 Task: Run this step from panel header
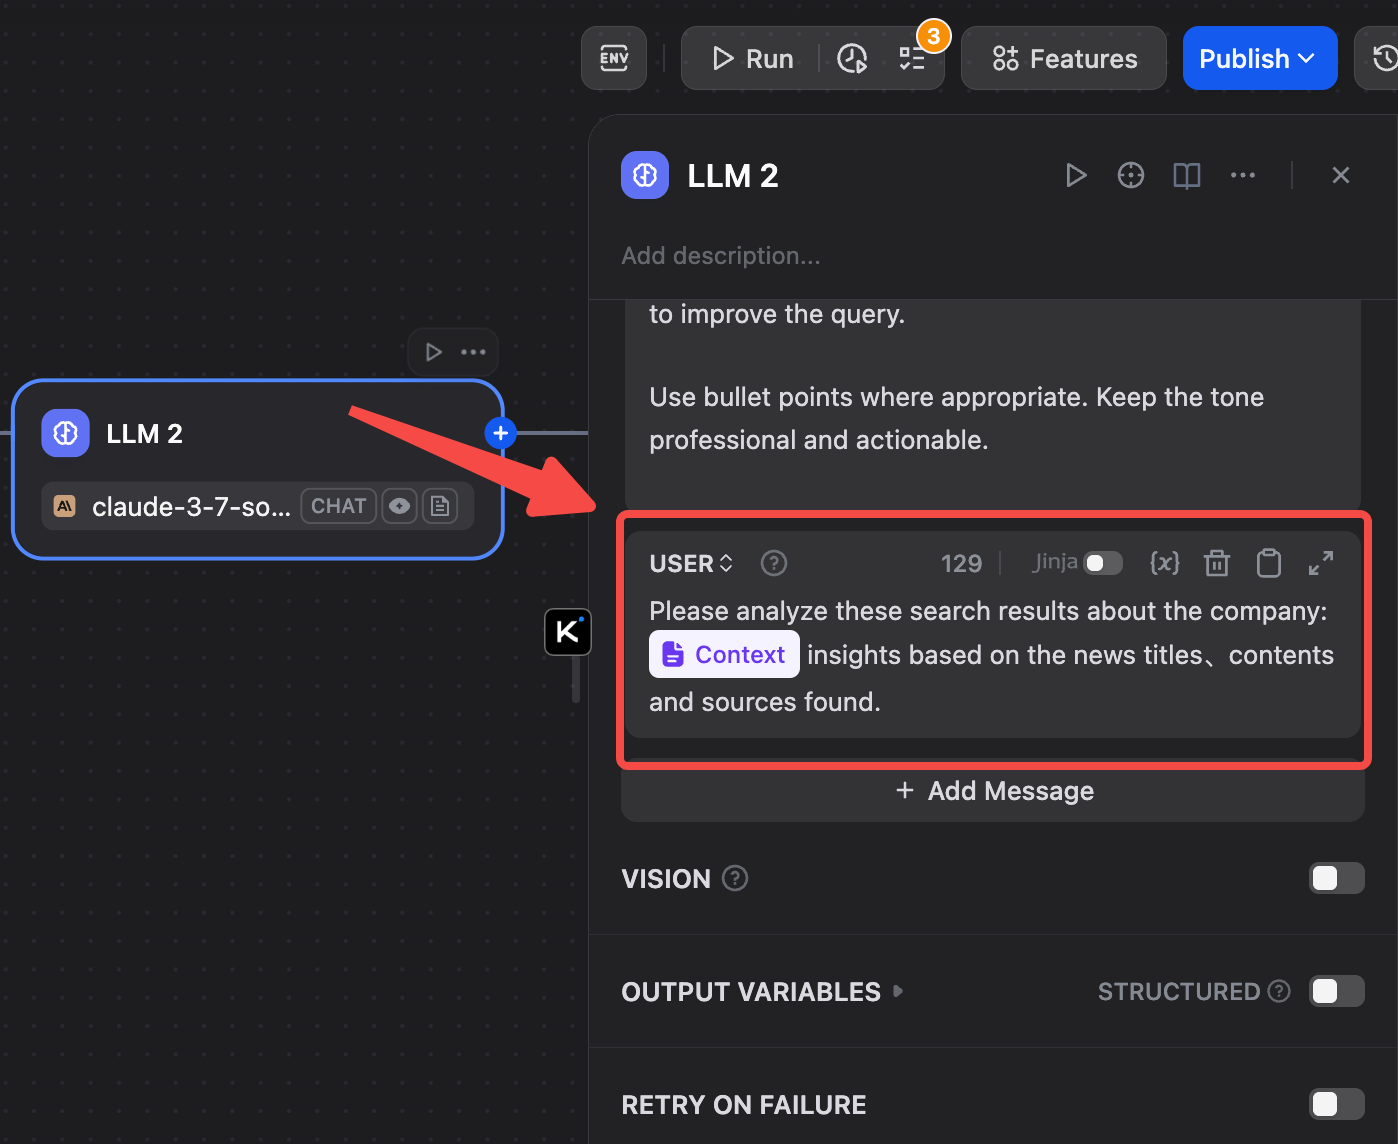click(x=1076, y=176)
